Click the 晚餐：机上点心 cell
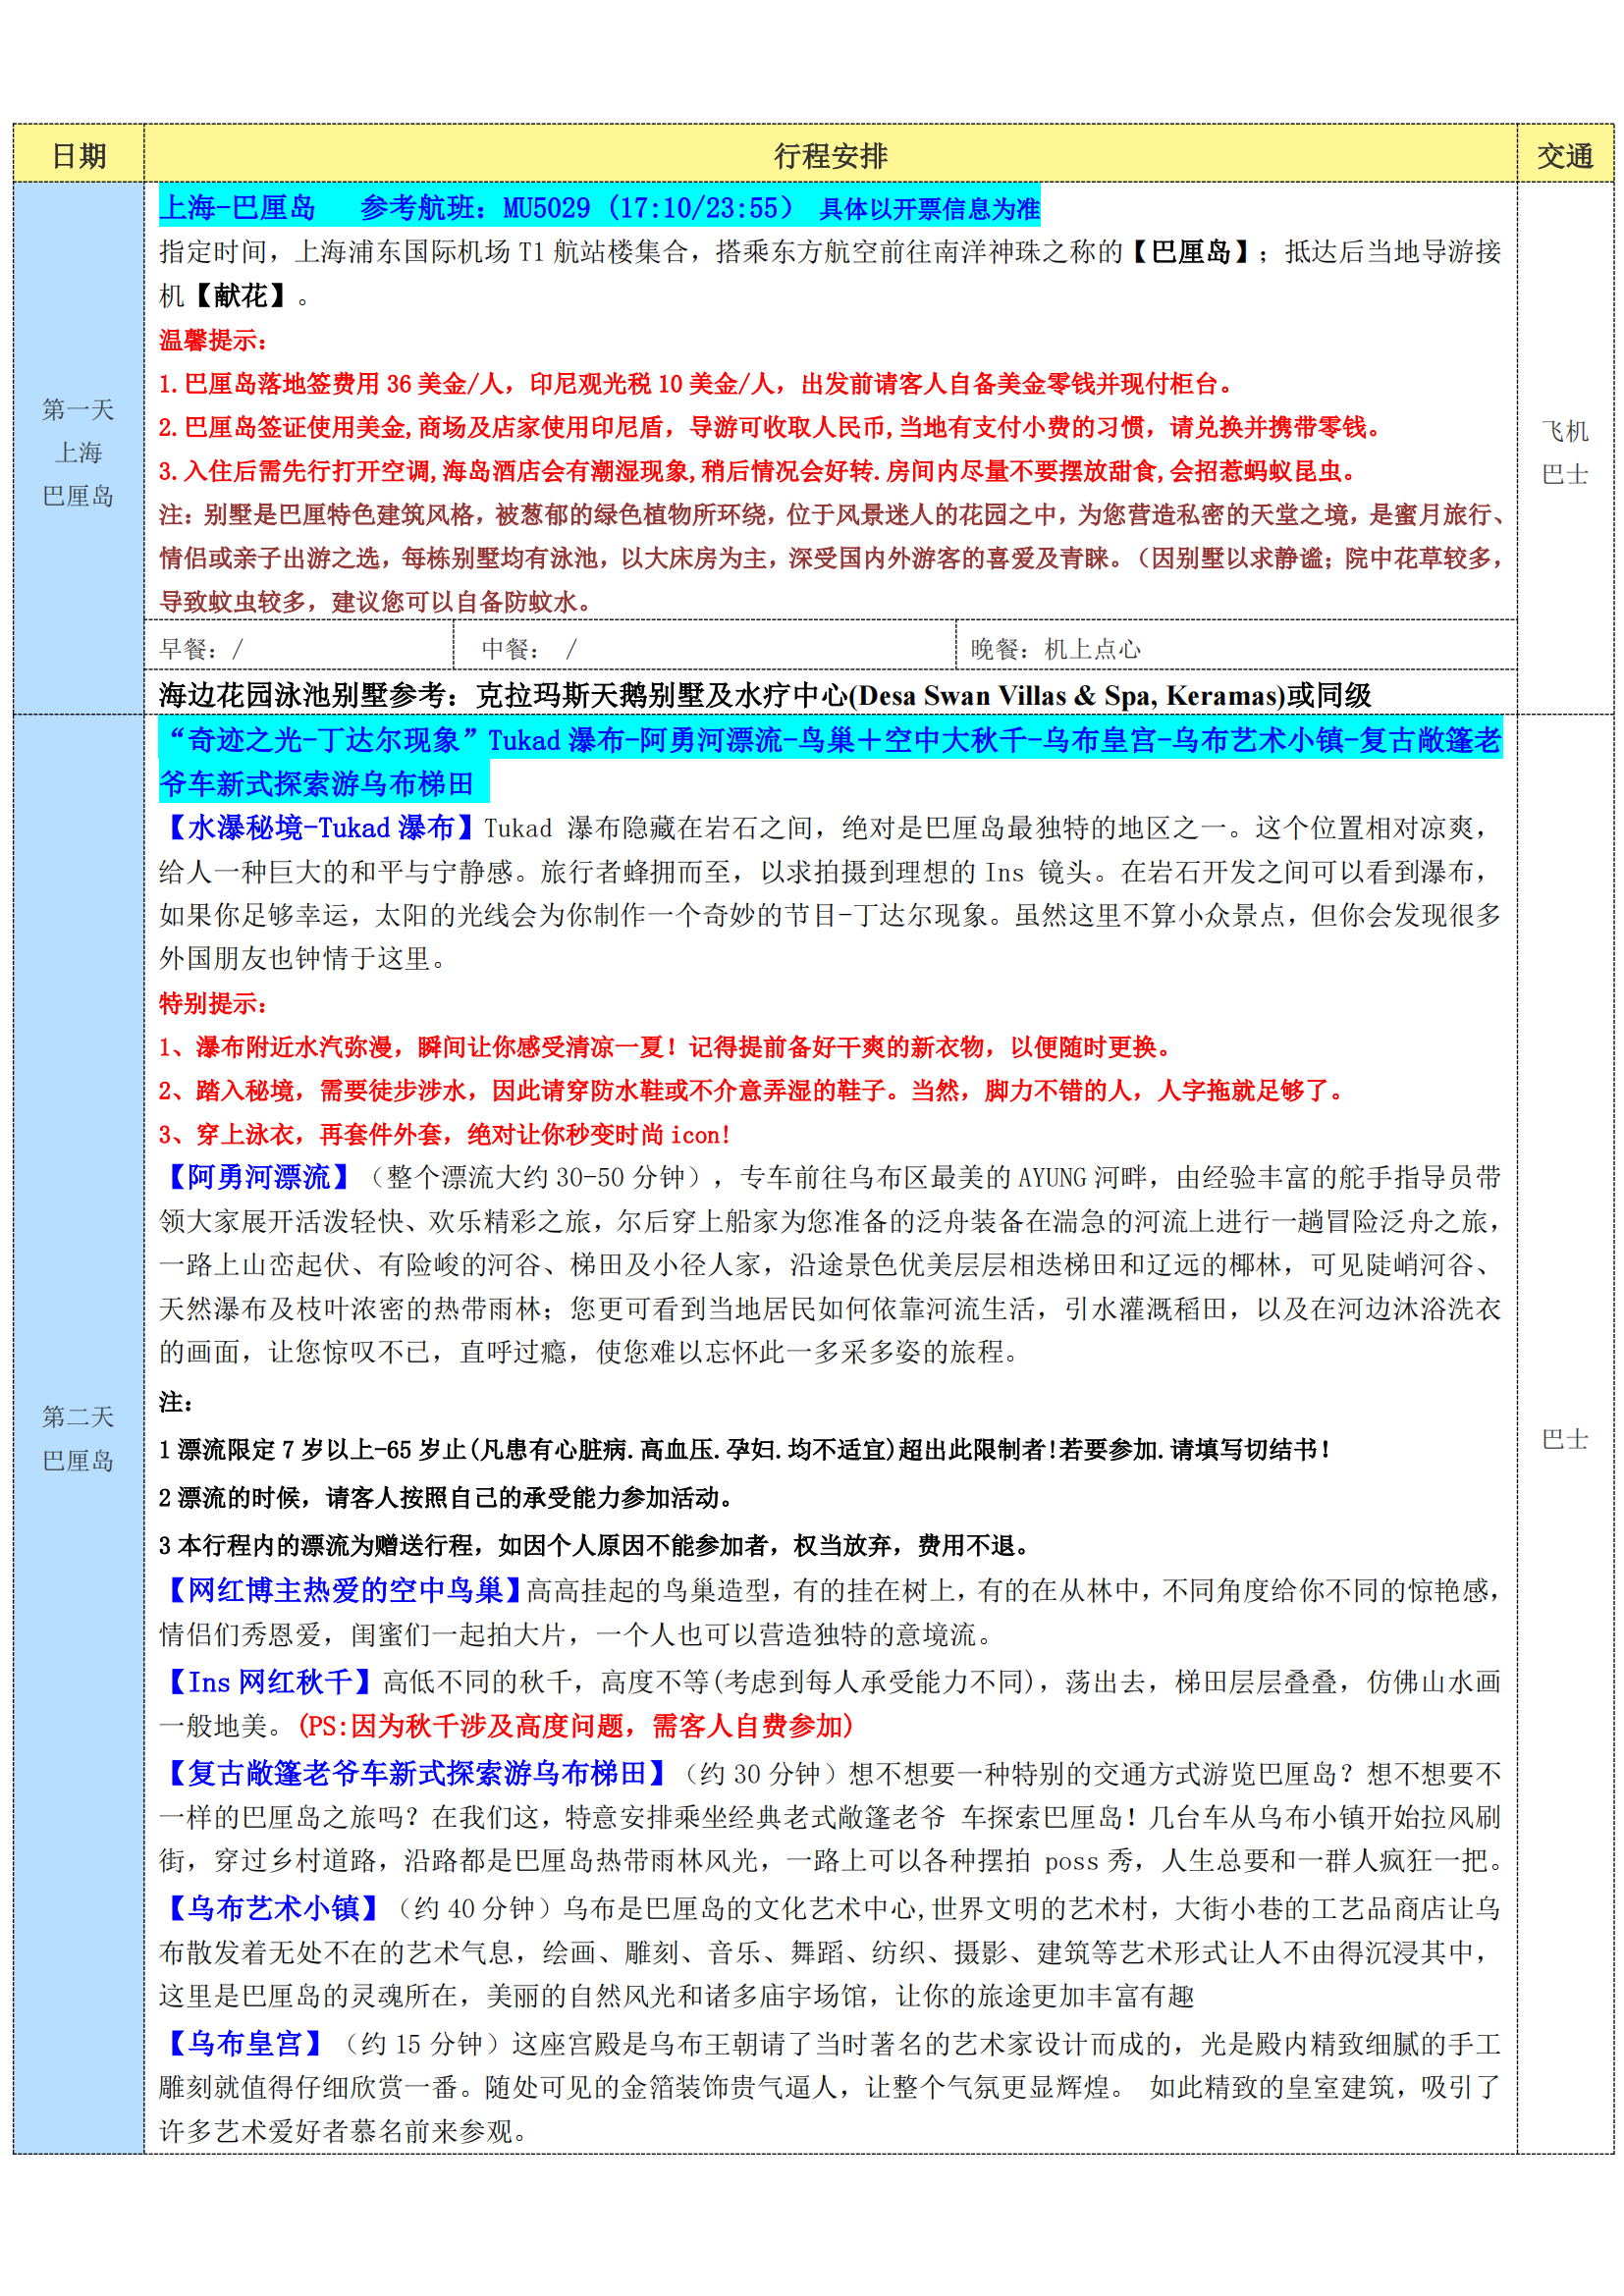Image resolution: width=1624 pixels, height=2296 pixels. 1235,649
